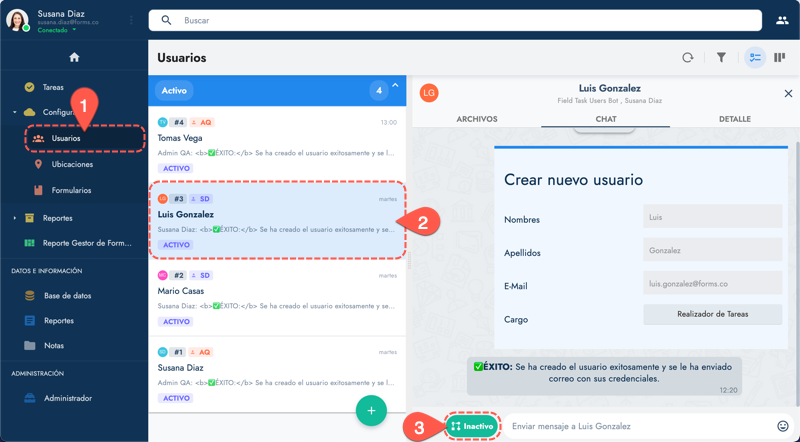Viewport: 800px width, 442px height.
Task: Switch to list view toggle
Action: (x=755, y=58)
